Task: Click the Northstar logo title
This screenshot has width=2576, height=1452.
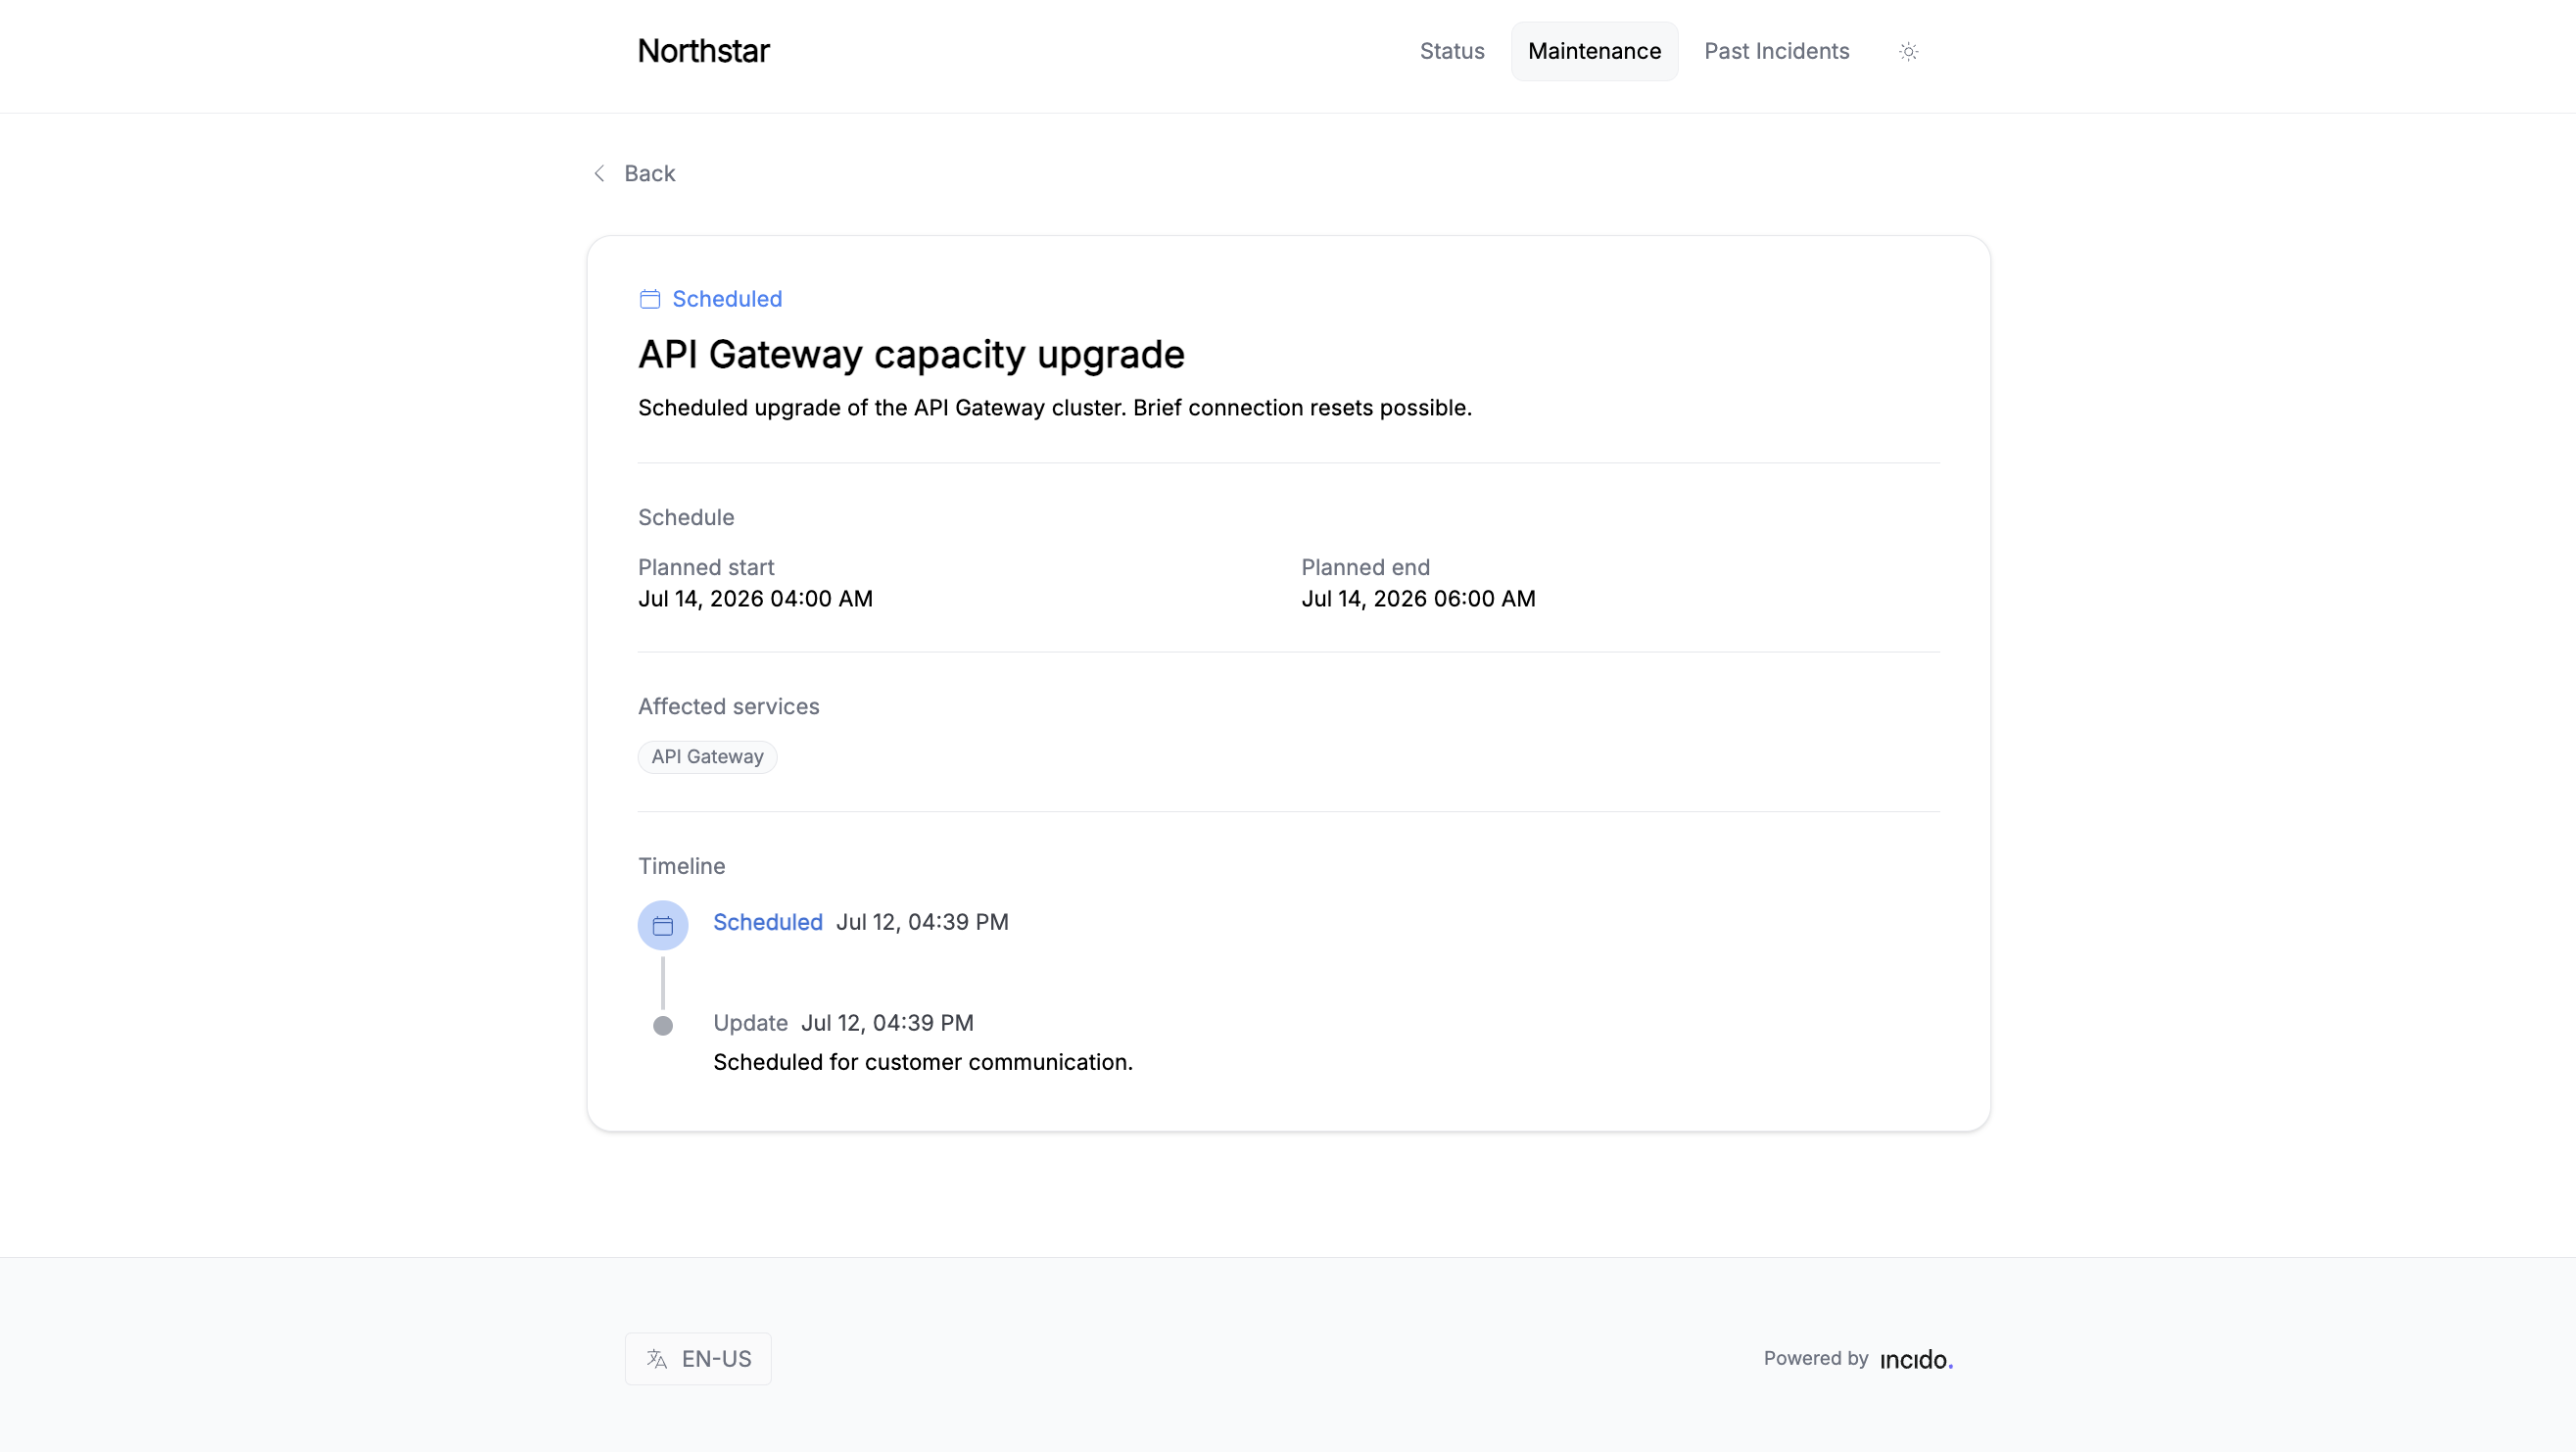Action: coord(703,51)
